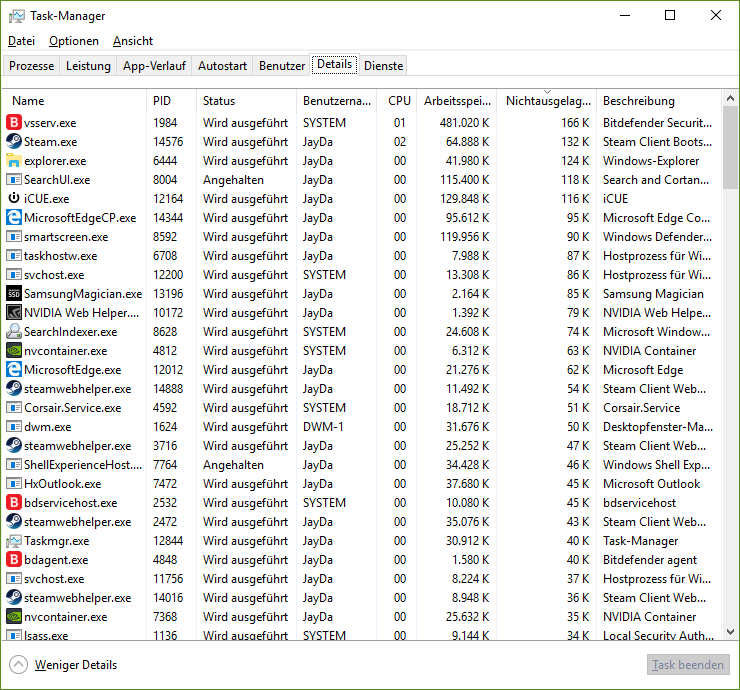740x690 pixels.
Task: Sort by Benutzerna... column header
Action: click(x=336, y=101)
